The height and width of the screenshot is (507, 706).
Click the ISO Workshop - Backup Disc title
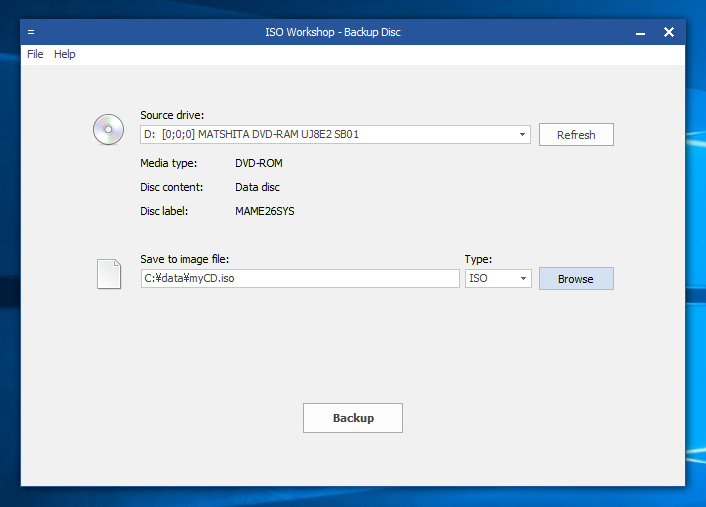[333, 32]
